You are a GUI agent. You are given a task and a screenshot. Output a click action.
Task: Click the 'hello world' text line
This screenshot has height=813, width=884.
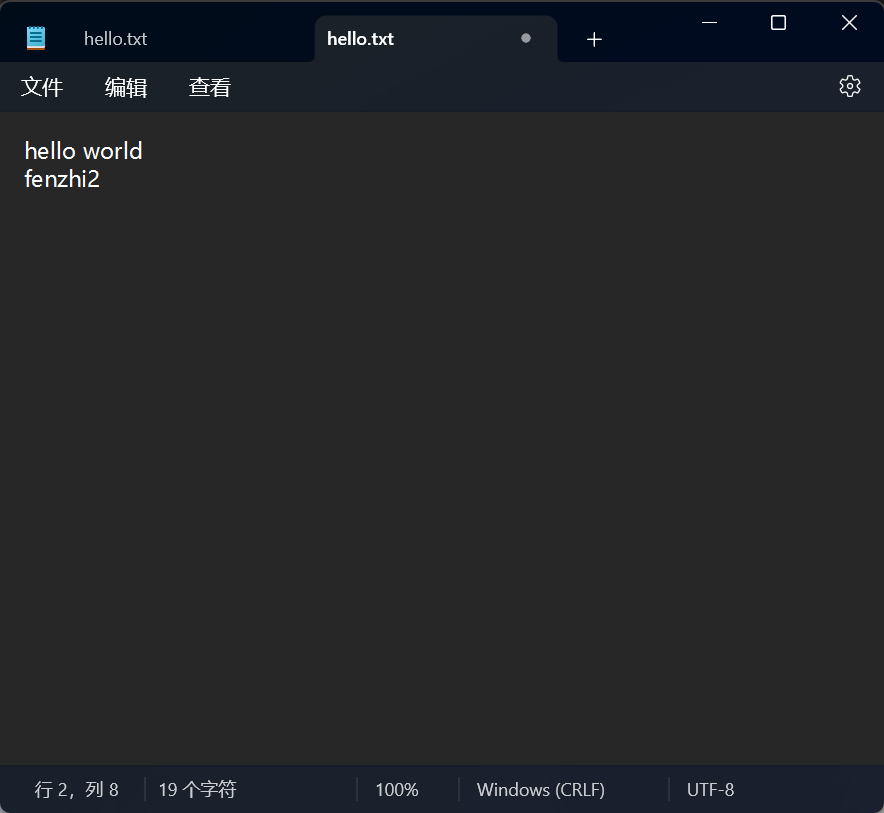click(x=83, y=151)
